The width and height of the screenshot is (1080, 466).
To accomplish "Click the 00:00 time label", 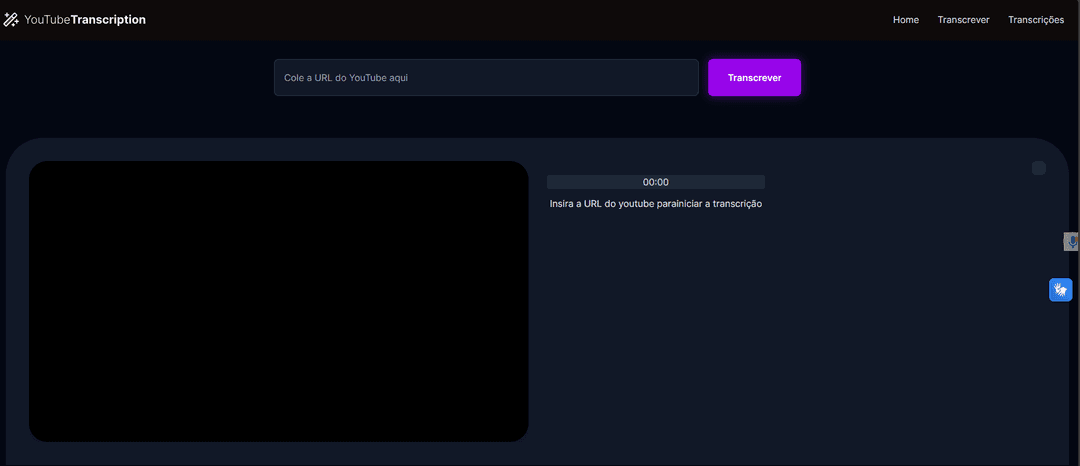I will tap(655, 182).
